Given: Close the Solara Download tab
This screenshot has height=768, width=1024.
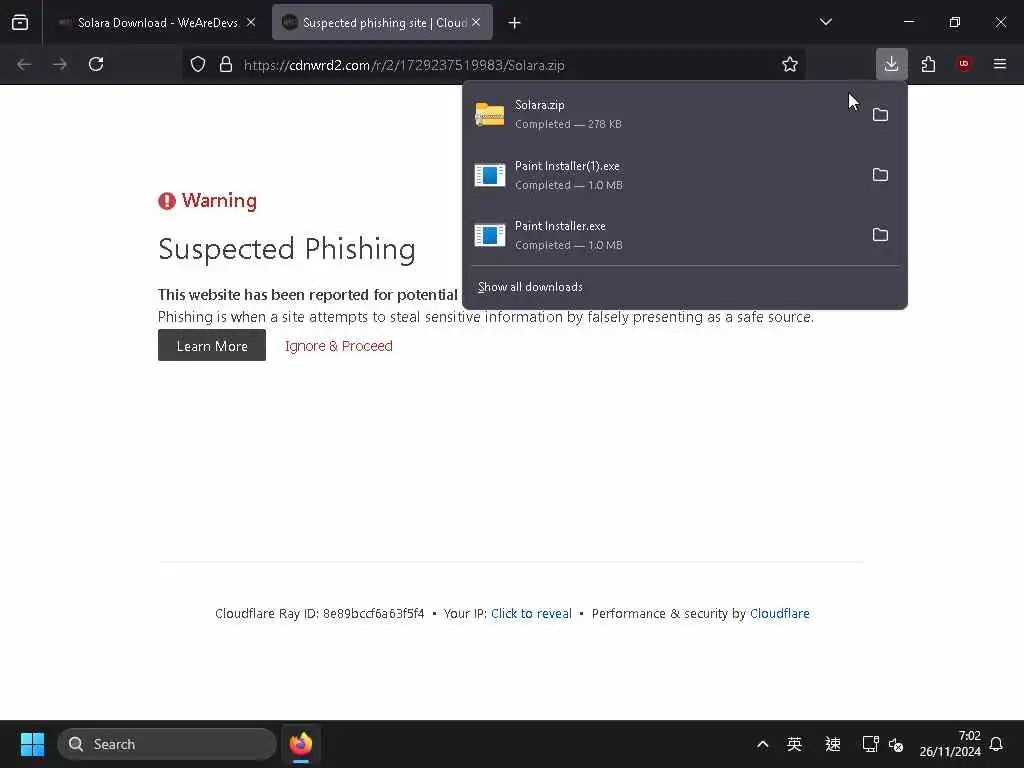Looking at the screenshot, I should (251, 23).
